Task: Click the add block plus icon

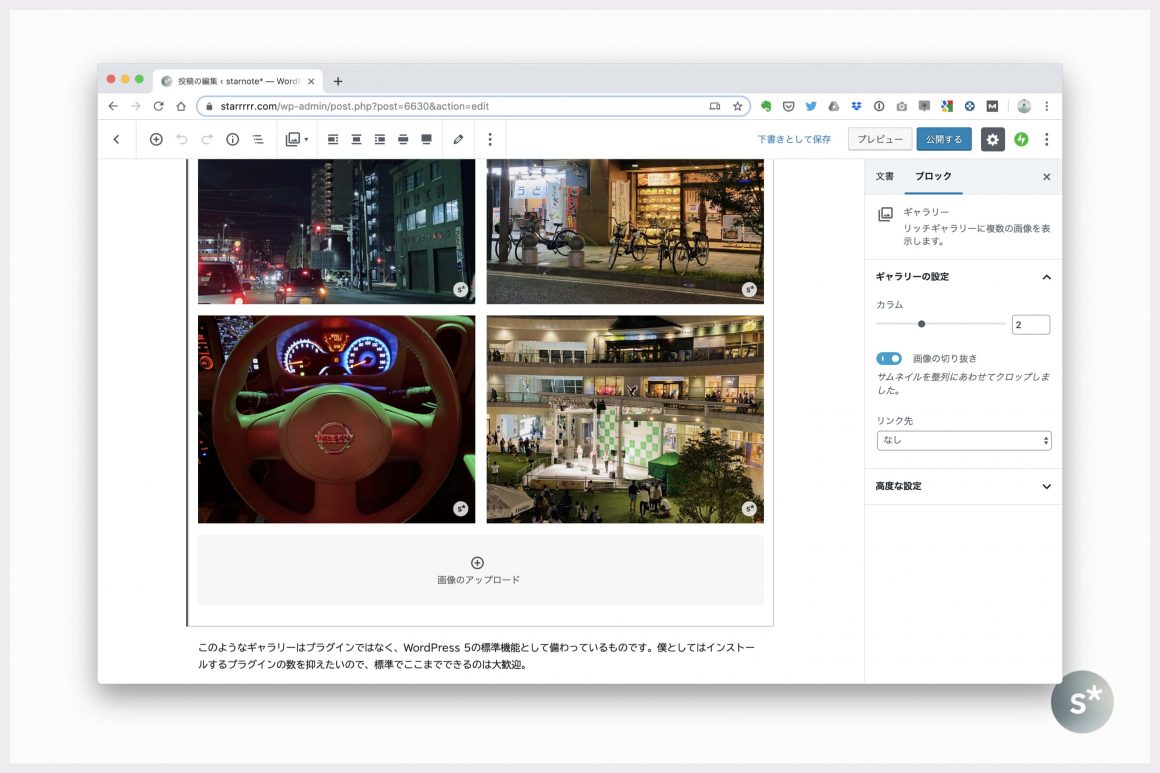Action: [156, 140]
